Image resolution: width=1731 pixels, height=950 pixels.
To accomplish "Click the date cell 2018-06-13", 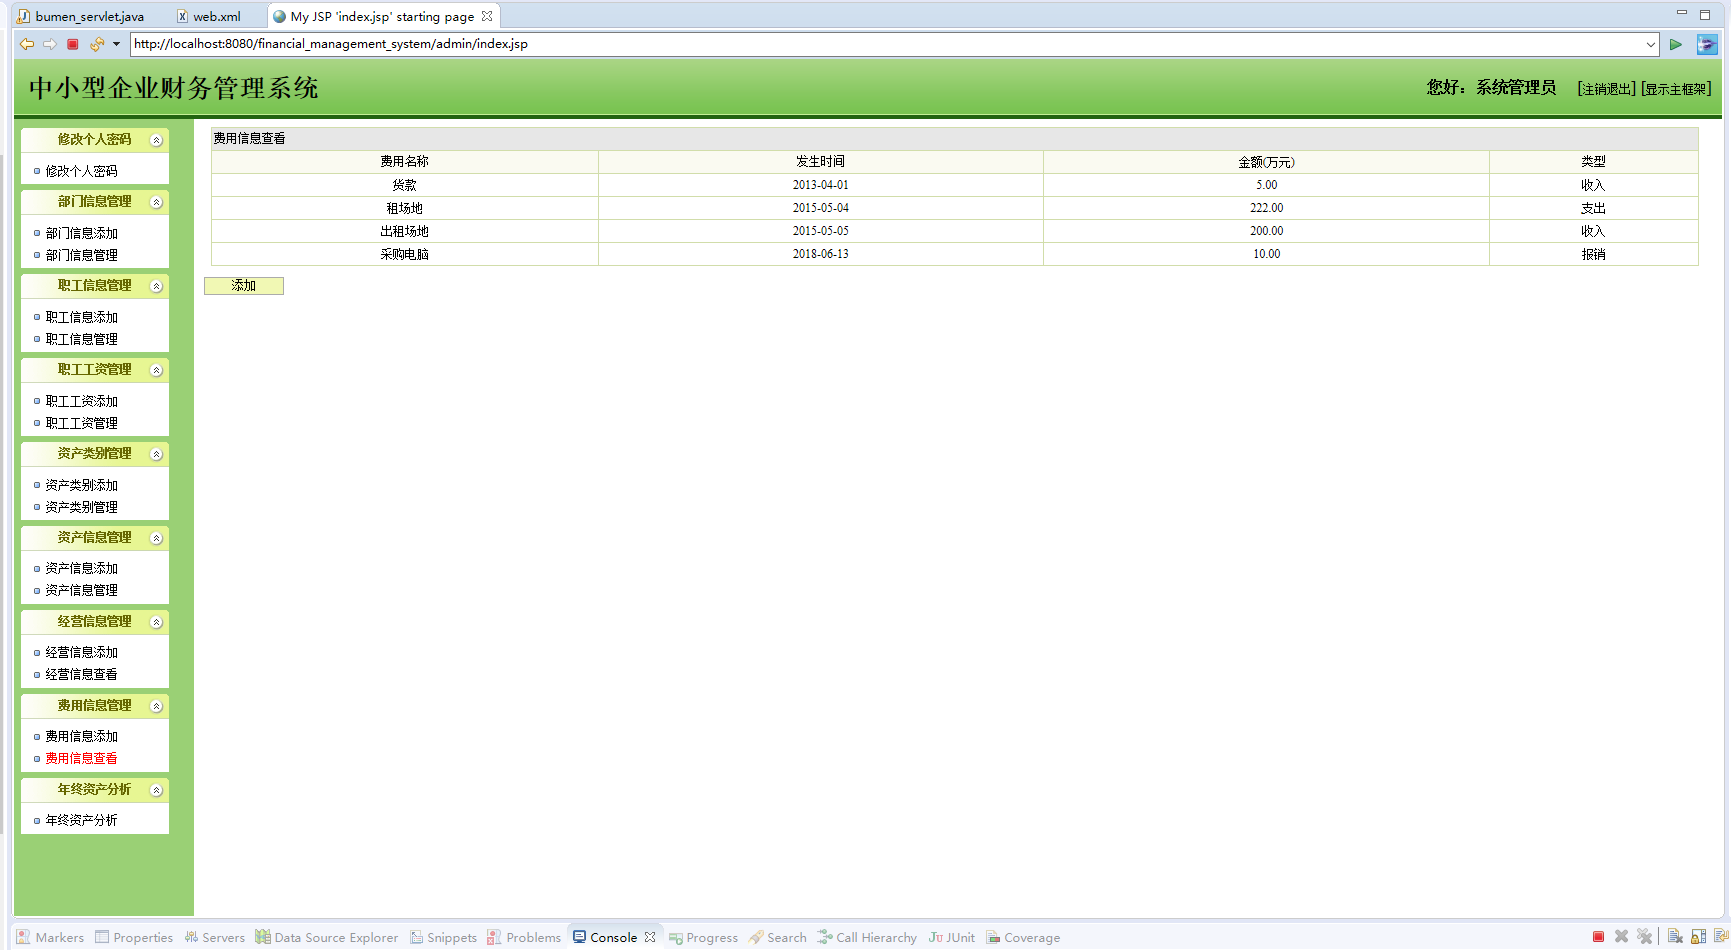I will point(821,254).
